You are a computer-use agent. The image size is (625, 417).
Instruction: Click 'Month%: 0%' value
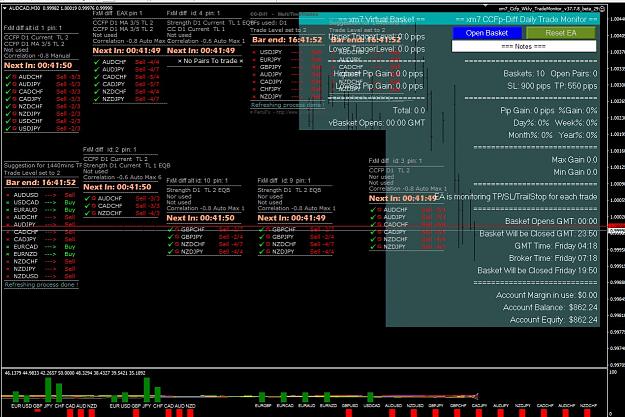530,135
